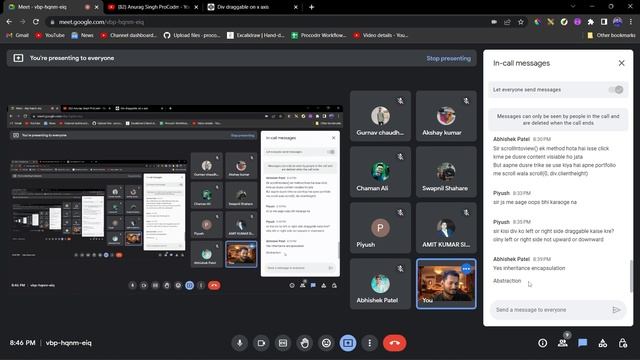Select AMIT KUMAR participant tile
Image resolution: width=640 pixels, height=360 pixels.
[x=446, y=228]
